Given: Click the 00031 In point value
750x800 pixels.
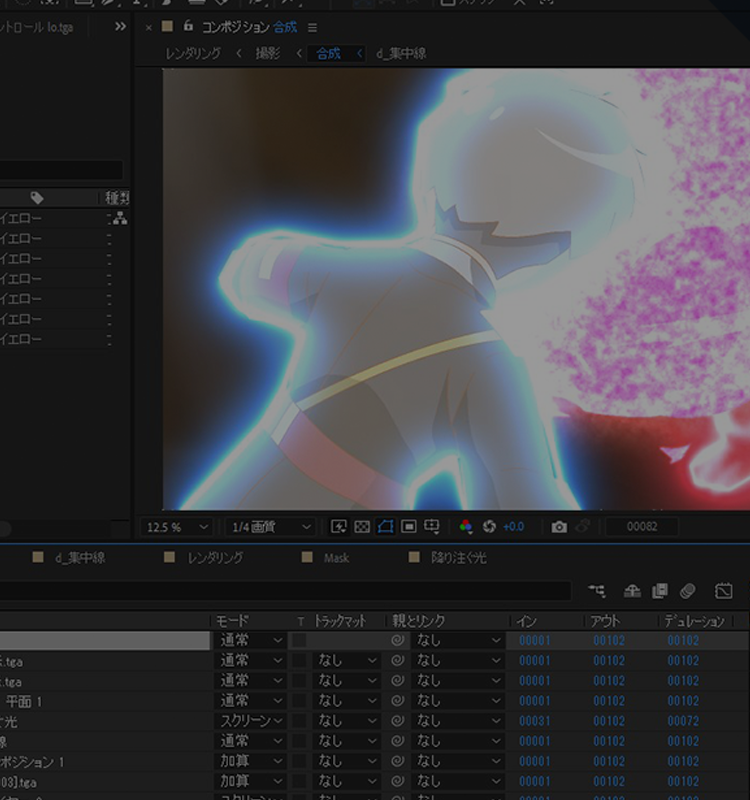Looking at the screenshot, I should coord(535,721).
